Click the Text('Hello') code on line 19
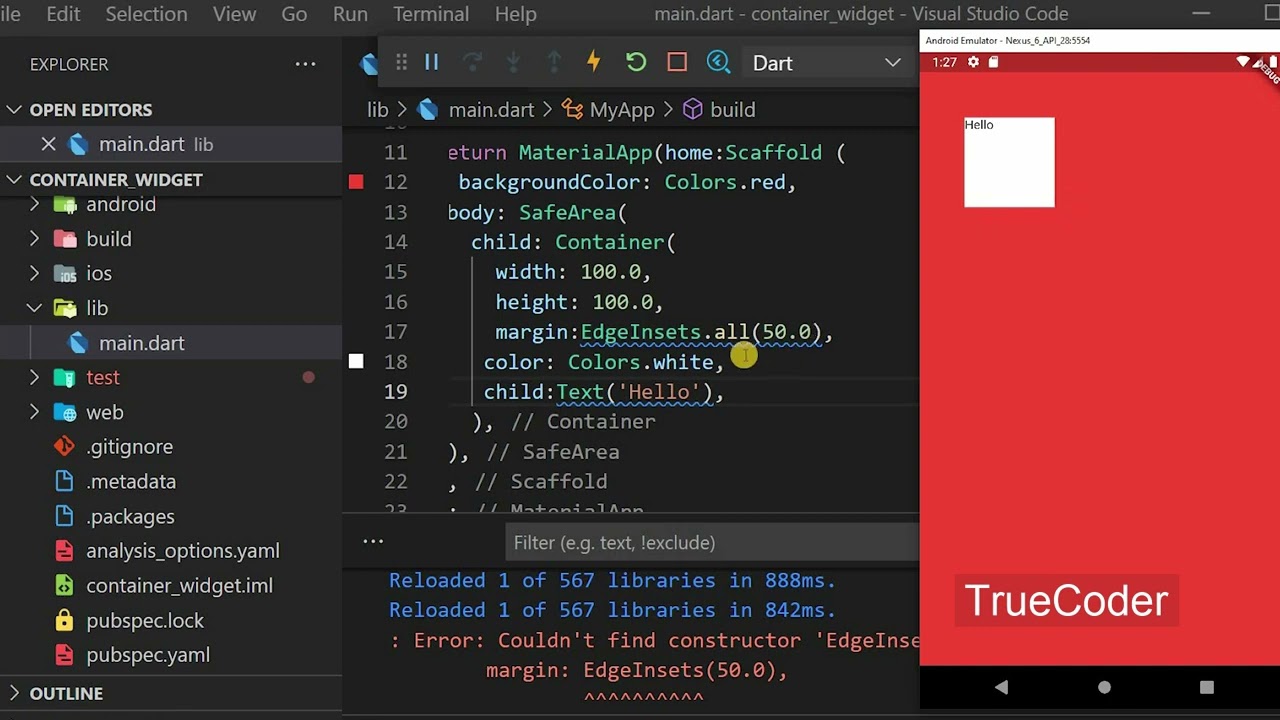1280x720 pixels. point(634,392)
